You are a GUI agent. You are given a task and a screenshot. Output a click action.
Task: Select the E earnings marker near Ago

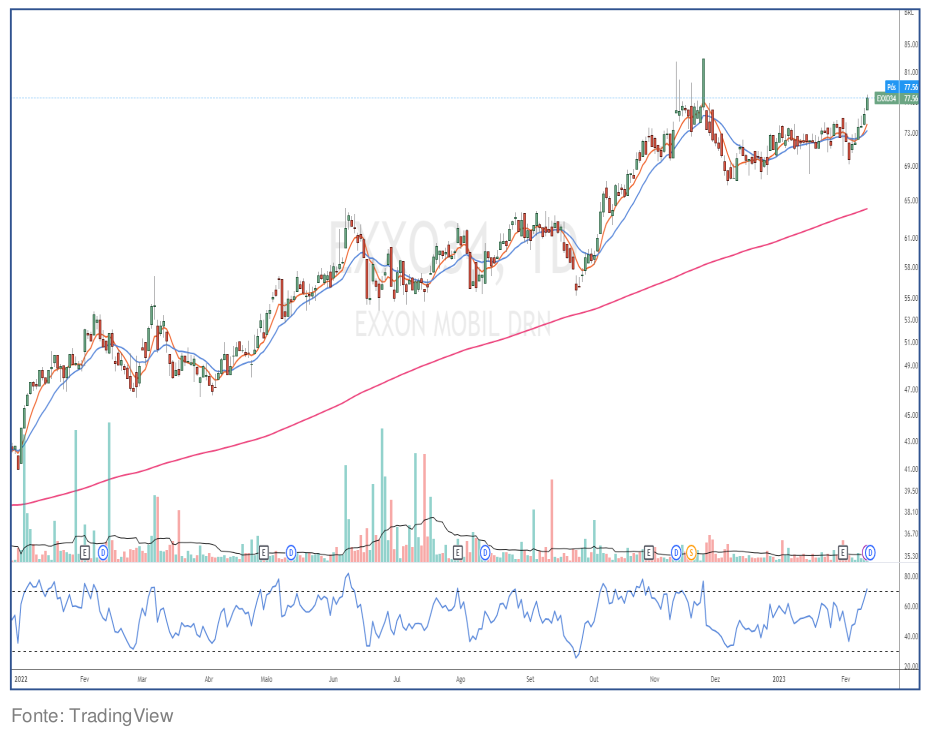458,553
